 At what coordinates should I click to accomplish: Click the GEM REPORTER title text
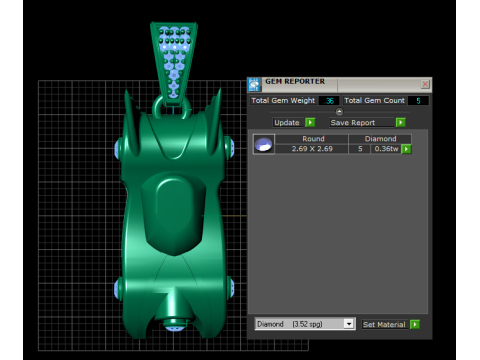click(x=295, y=81)
